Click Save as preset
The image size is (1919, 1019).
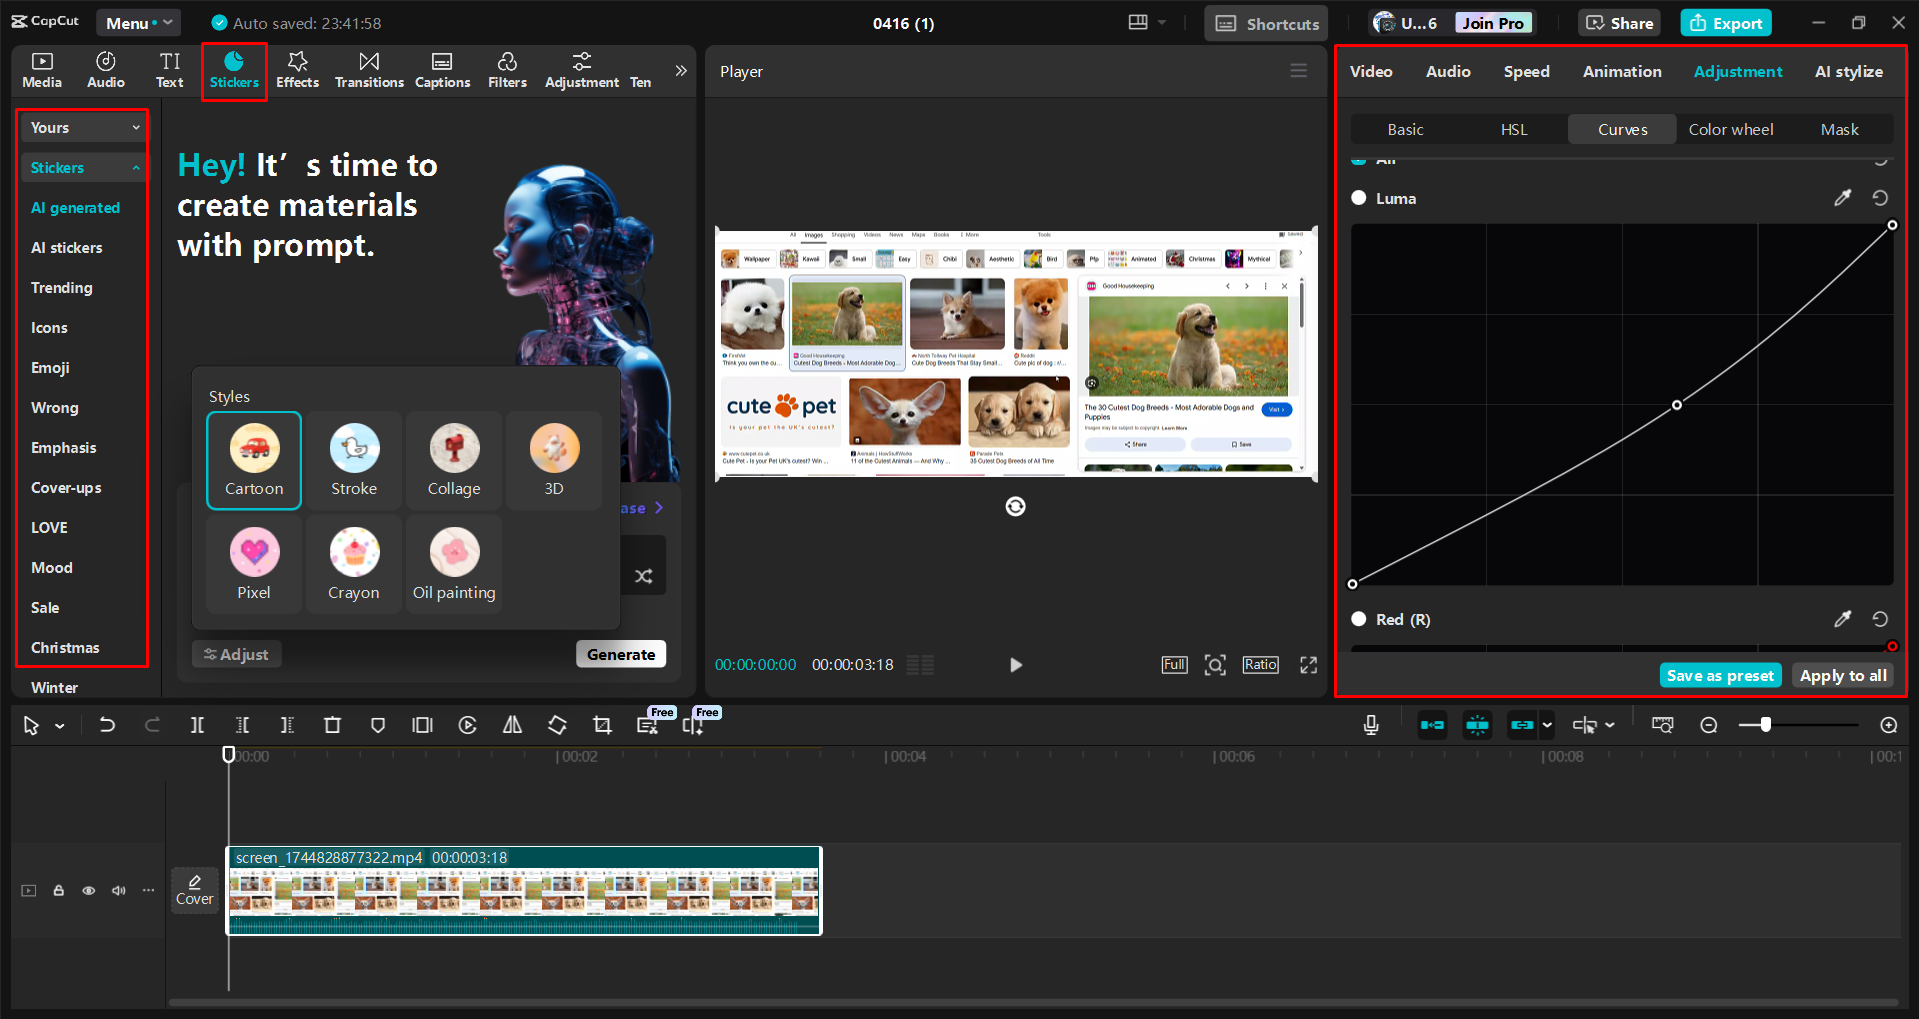1719,675
